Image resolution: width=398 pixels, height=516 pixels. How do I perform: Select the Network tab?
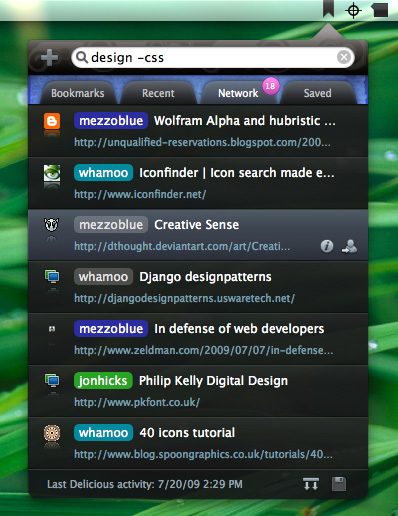(238, 93)
